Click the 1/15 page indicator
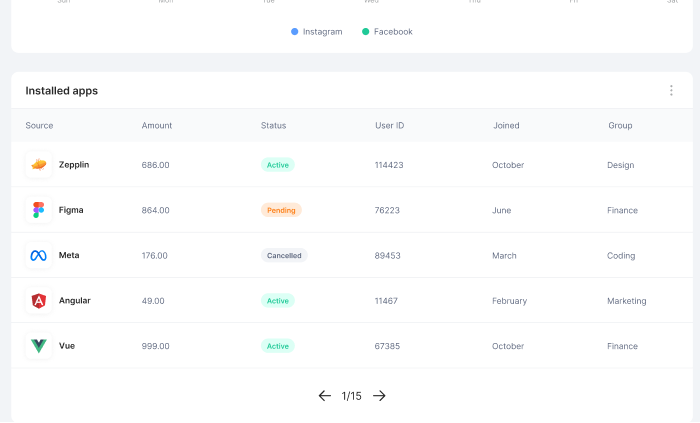 coord(351,396)
